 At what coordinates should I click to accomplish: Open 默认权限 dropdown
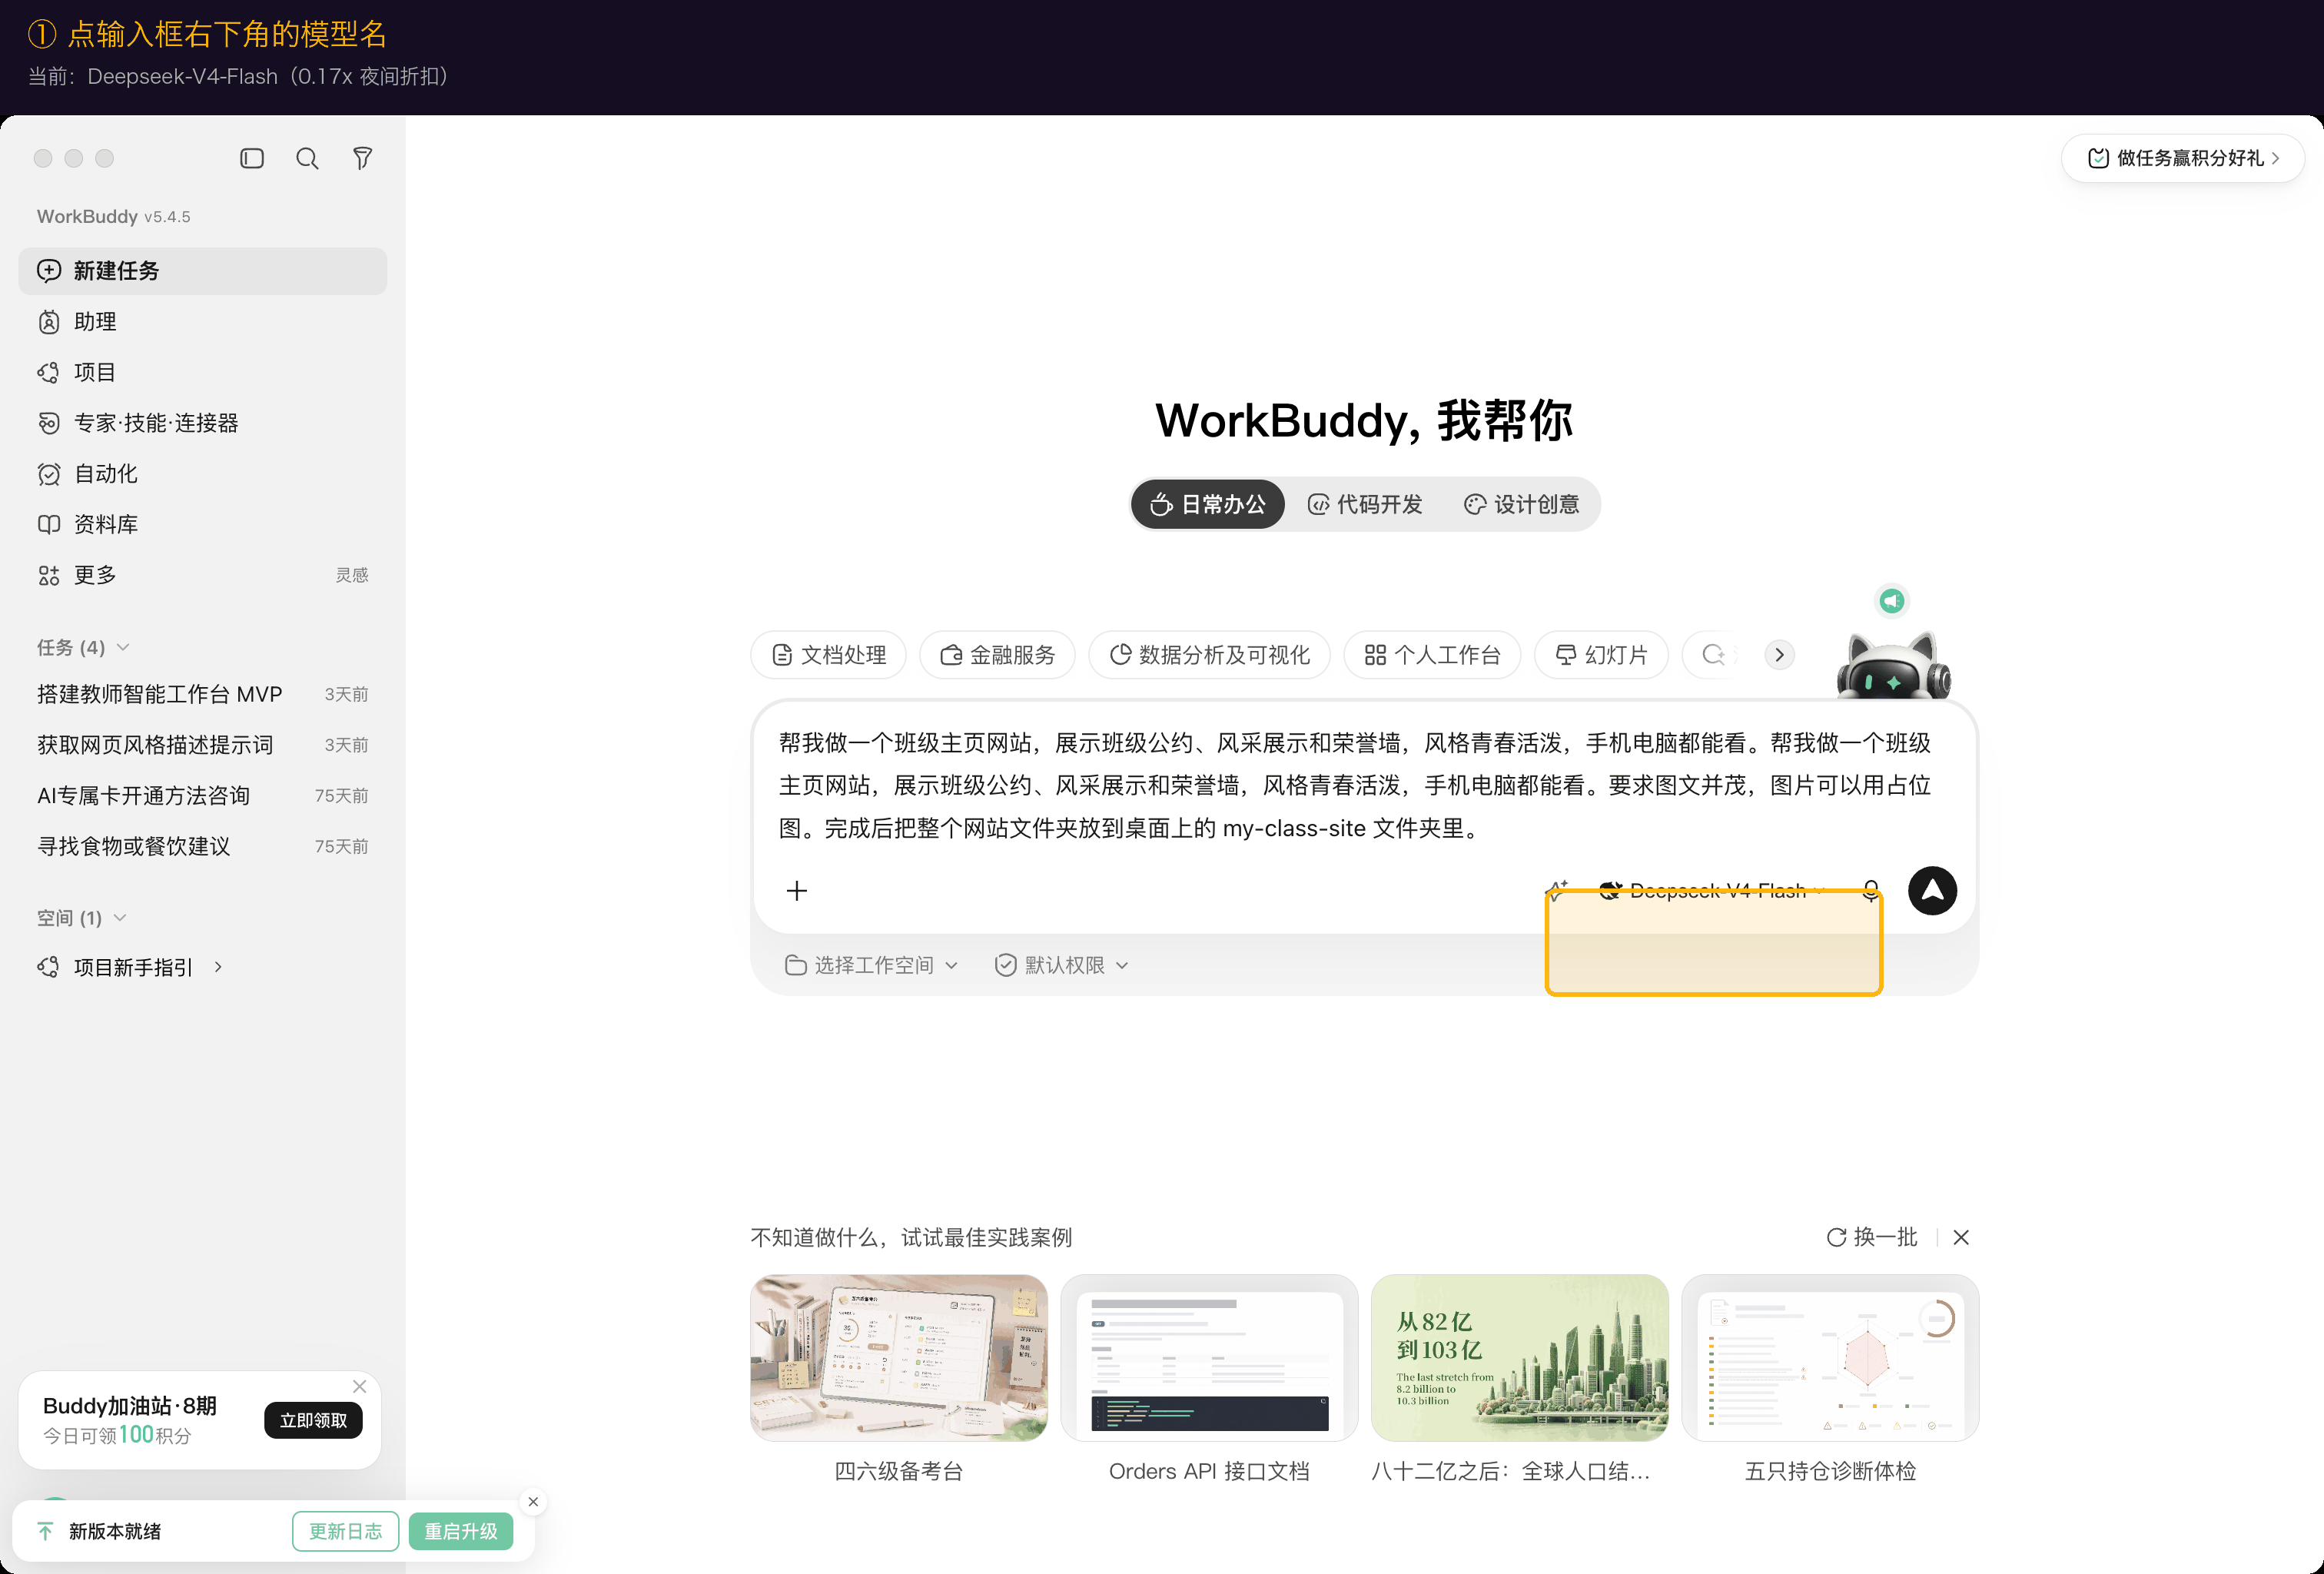coord(1062,965)
